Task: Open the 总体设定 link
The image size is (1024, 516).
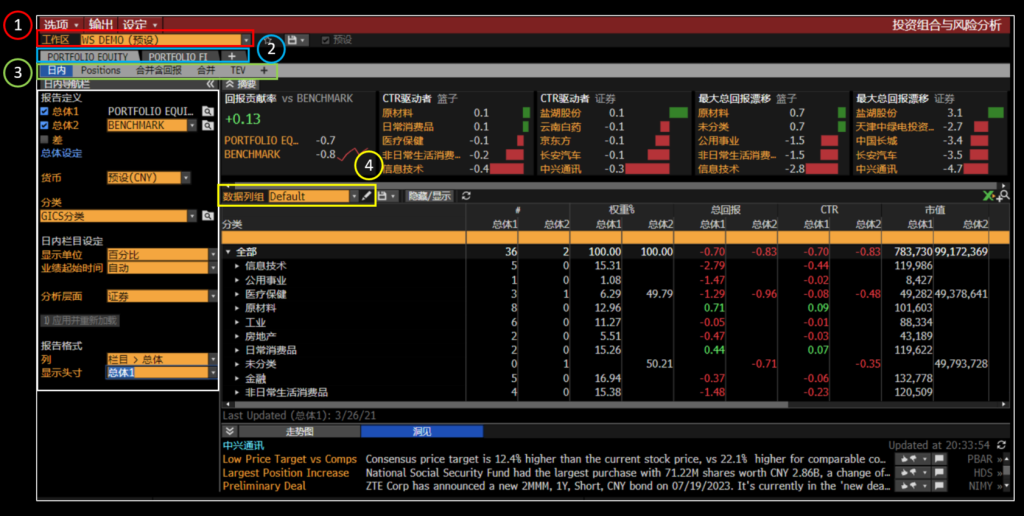Action: [61, 153]
